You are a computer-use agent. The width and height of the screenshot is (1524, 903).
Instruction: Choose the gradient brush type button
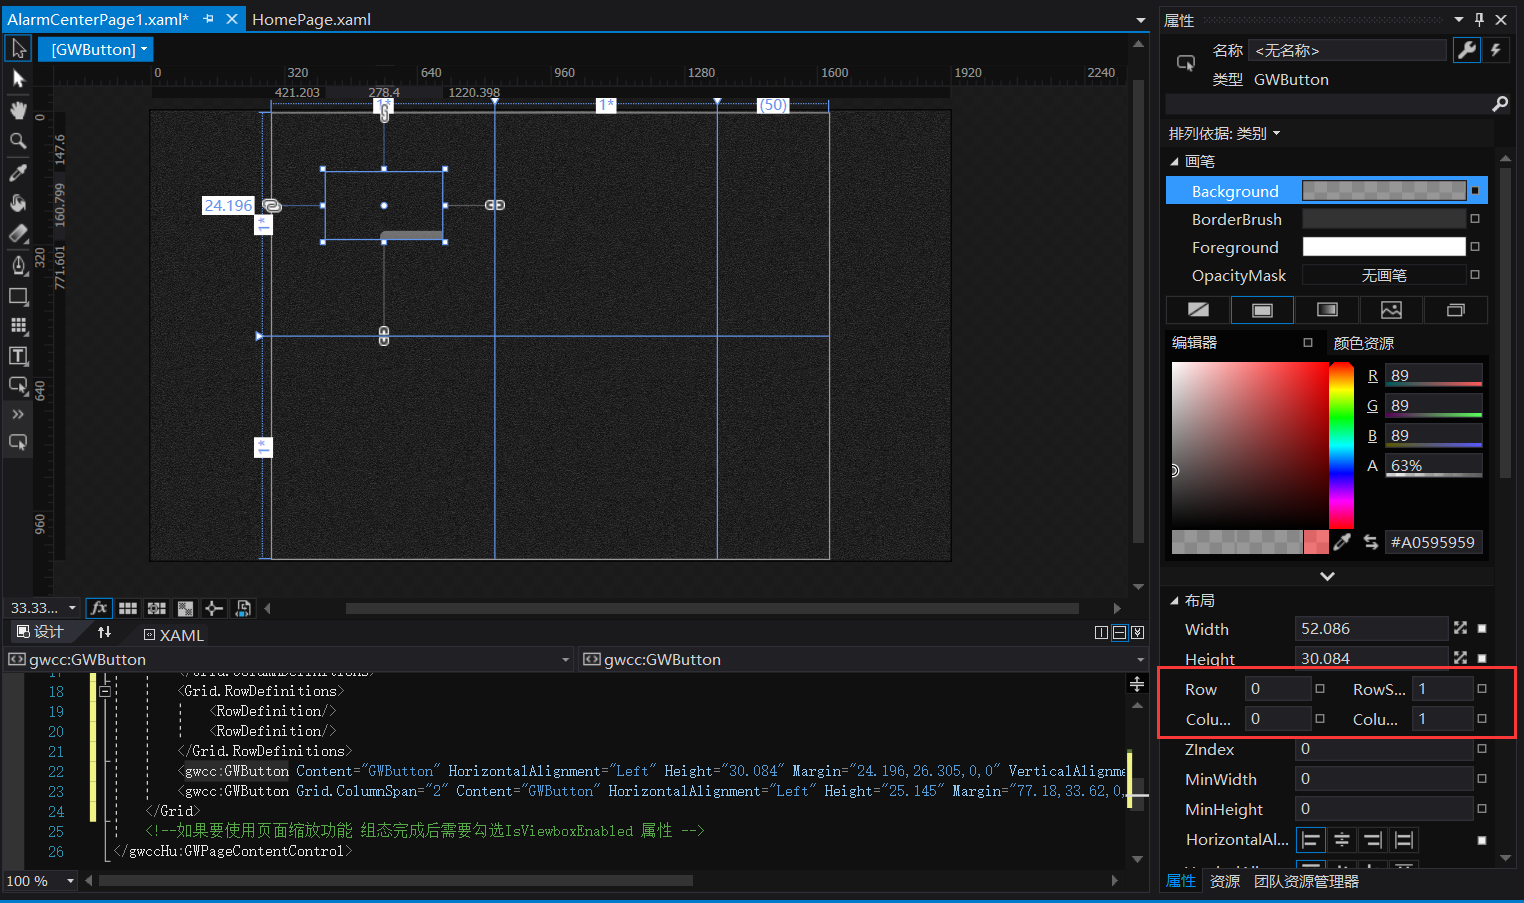coord(1326,310)
